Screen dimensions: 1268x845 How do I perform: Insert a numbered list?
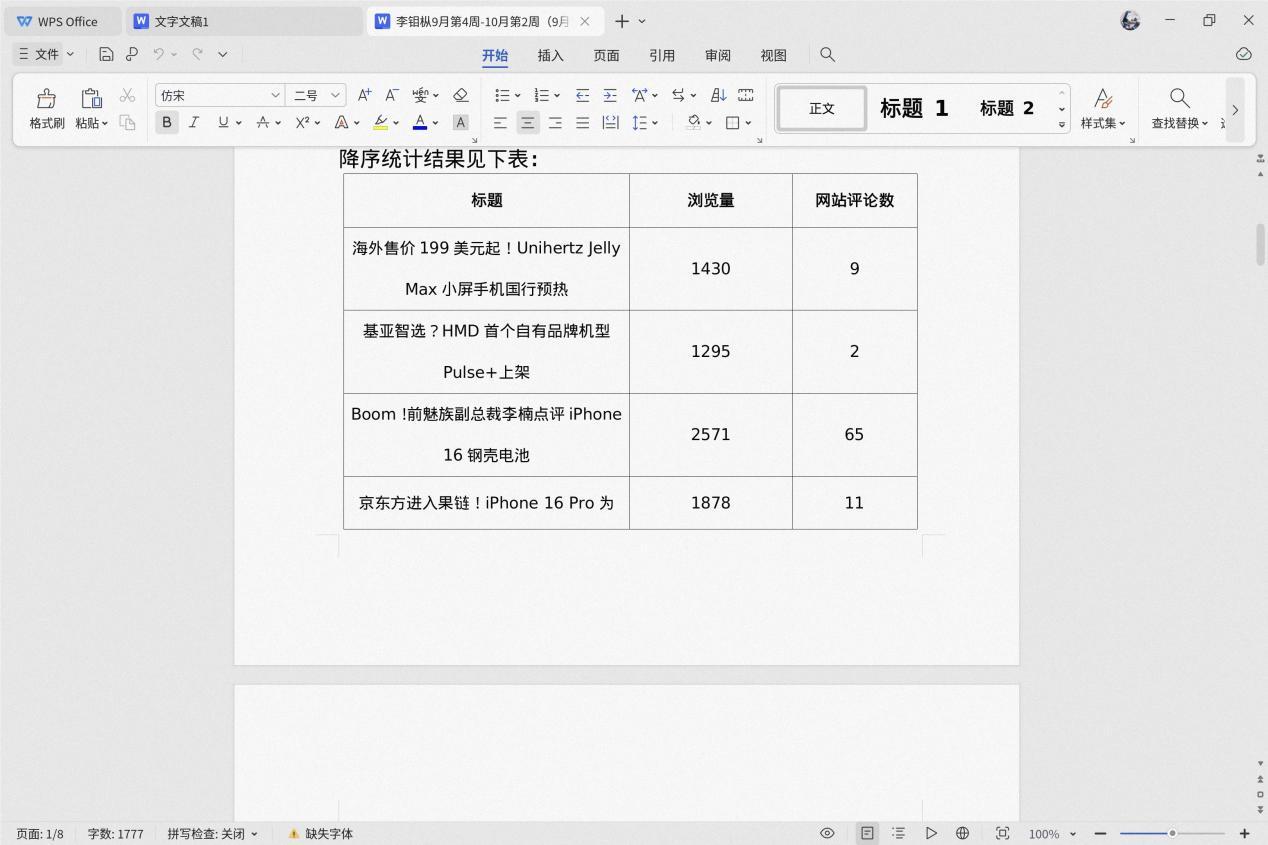pyautogui.click(x=541, y=95)
